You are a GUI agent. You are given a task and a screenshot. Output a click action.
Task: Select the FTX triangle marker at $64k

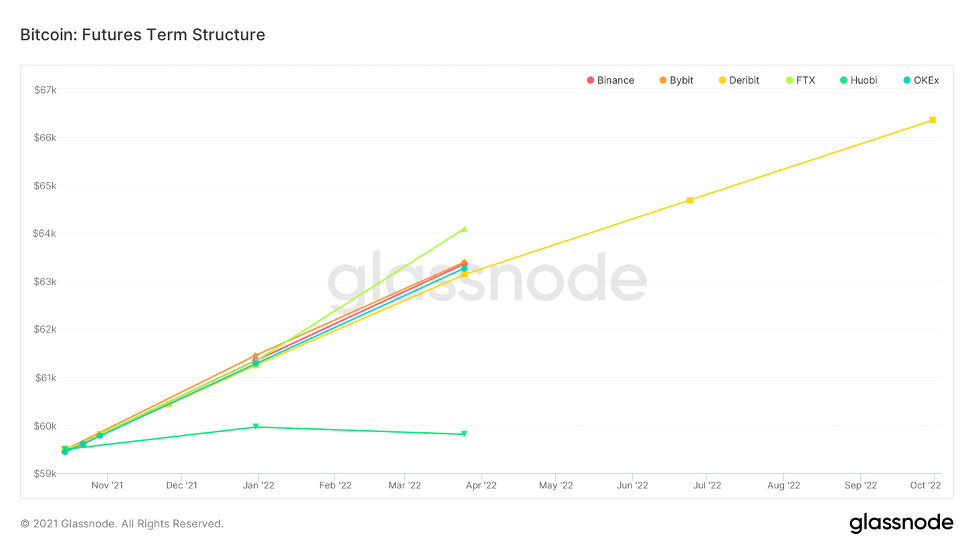coord(464,229)
